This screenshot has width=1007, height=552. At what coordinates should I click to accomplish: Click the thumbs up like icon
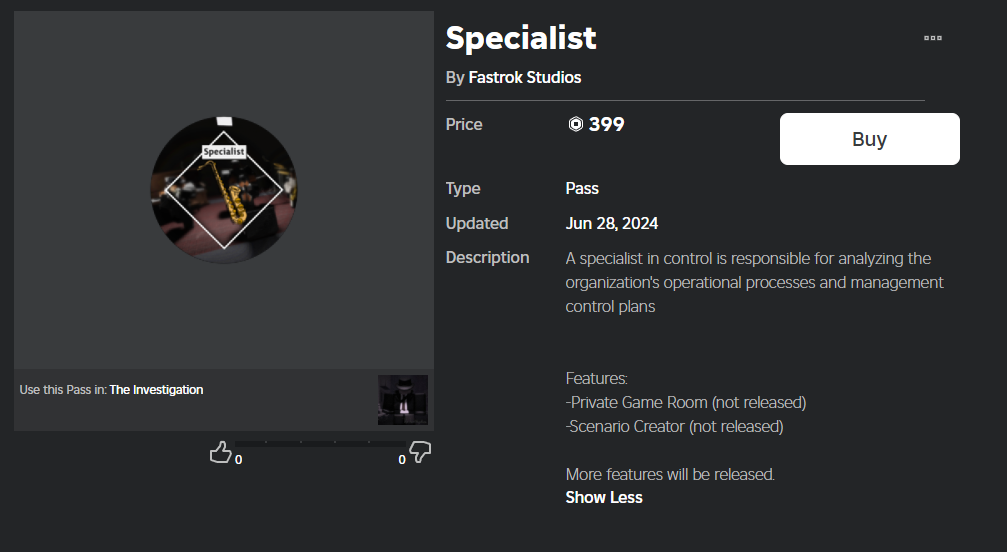[220, 453]
